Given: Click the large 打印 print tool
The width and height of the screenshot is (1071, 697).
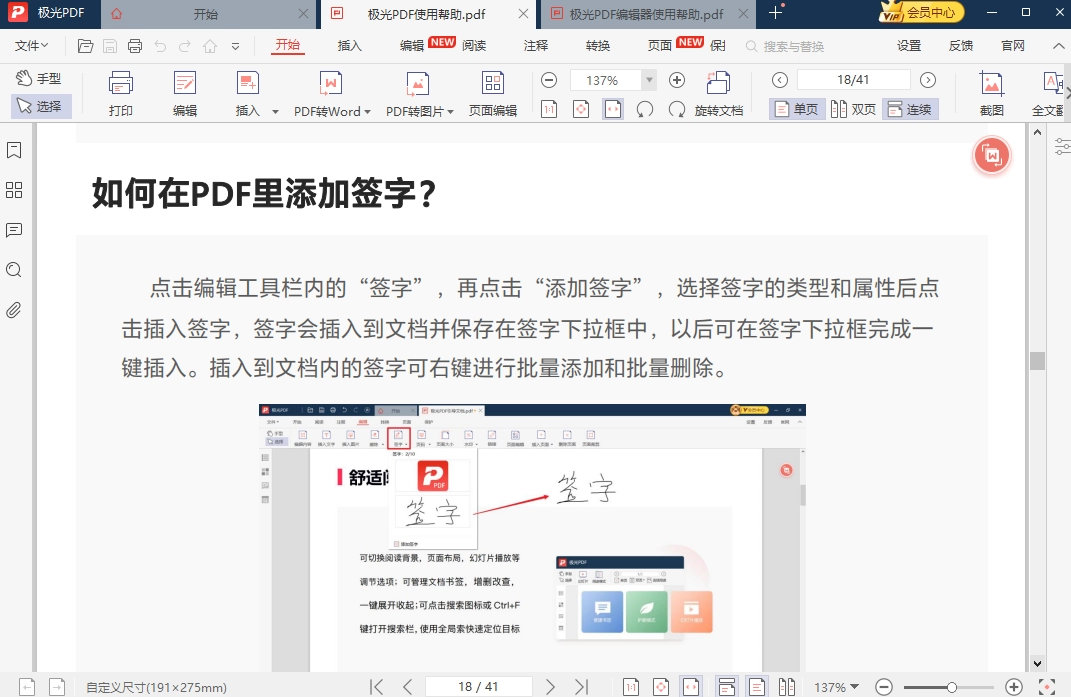Looking at the screenshot, I should (x=121, y=94).
